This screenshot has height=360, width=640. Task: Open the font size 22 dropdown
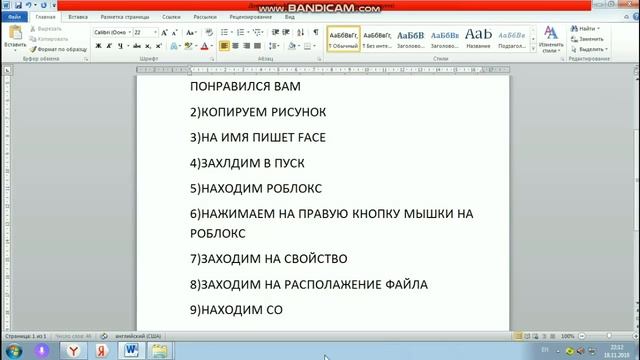click(x=155, y=32)
